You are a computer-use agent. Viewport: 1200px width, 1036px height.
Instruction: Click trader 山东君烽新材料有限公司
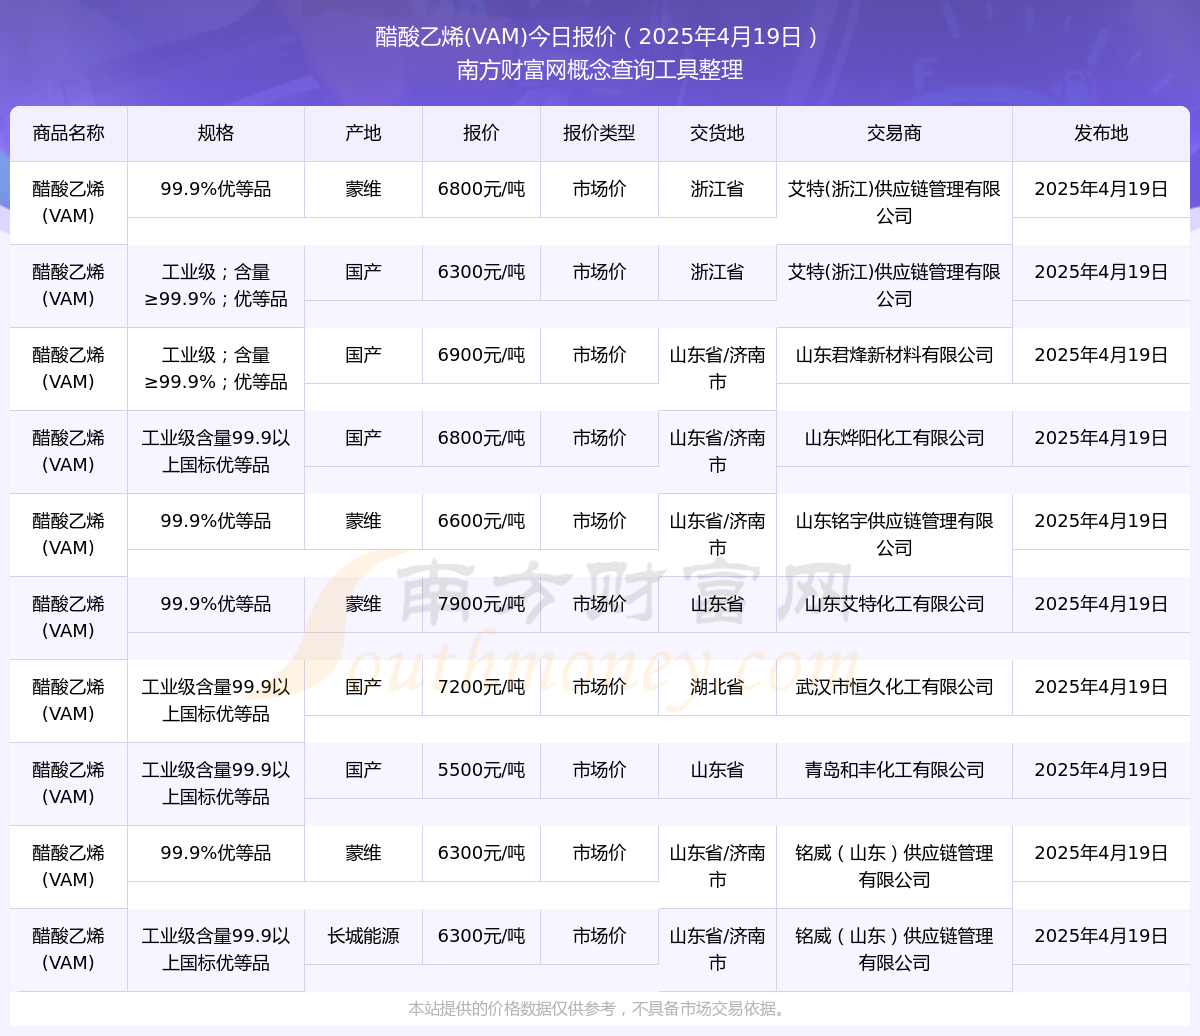(x=894, y=355)
